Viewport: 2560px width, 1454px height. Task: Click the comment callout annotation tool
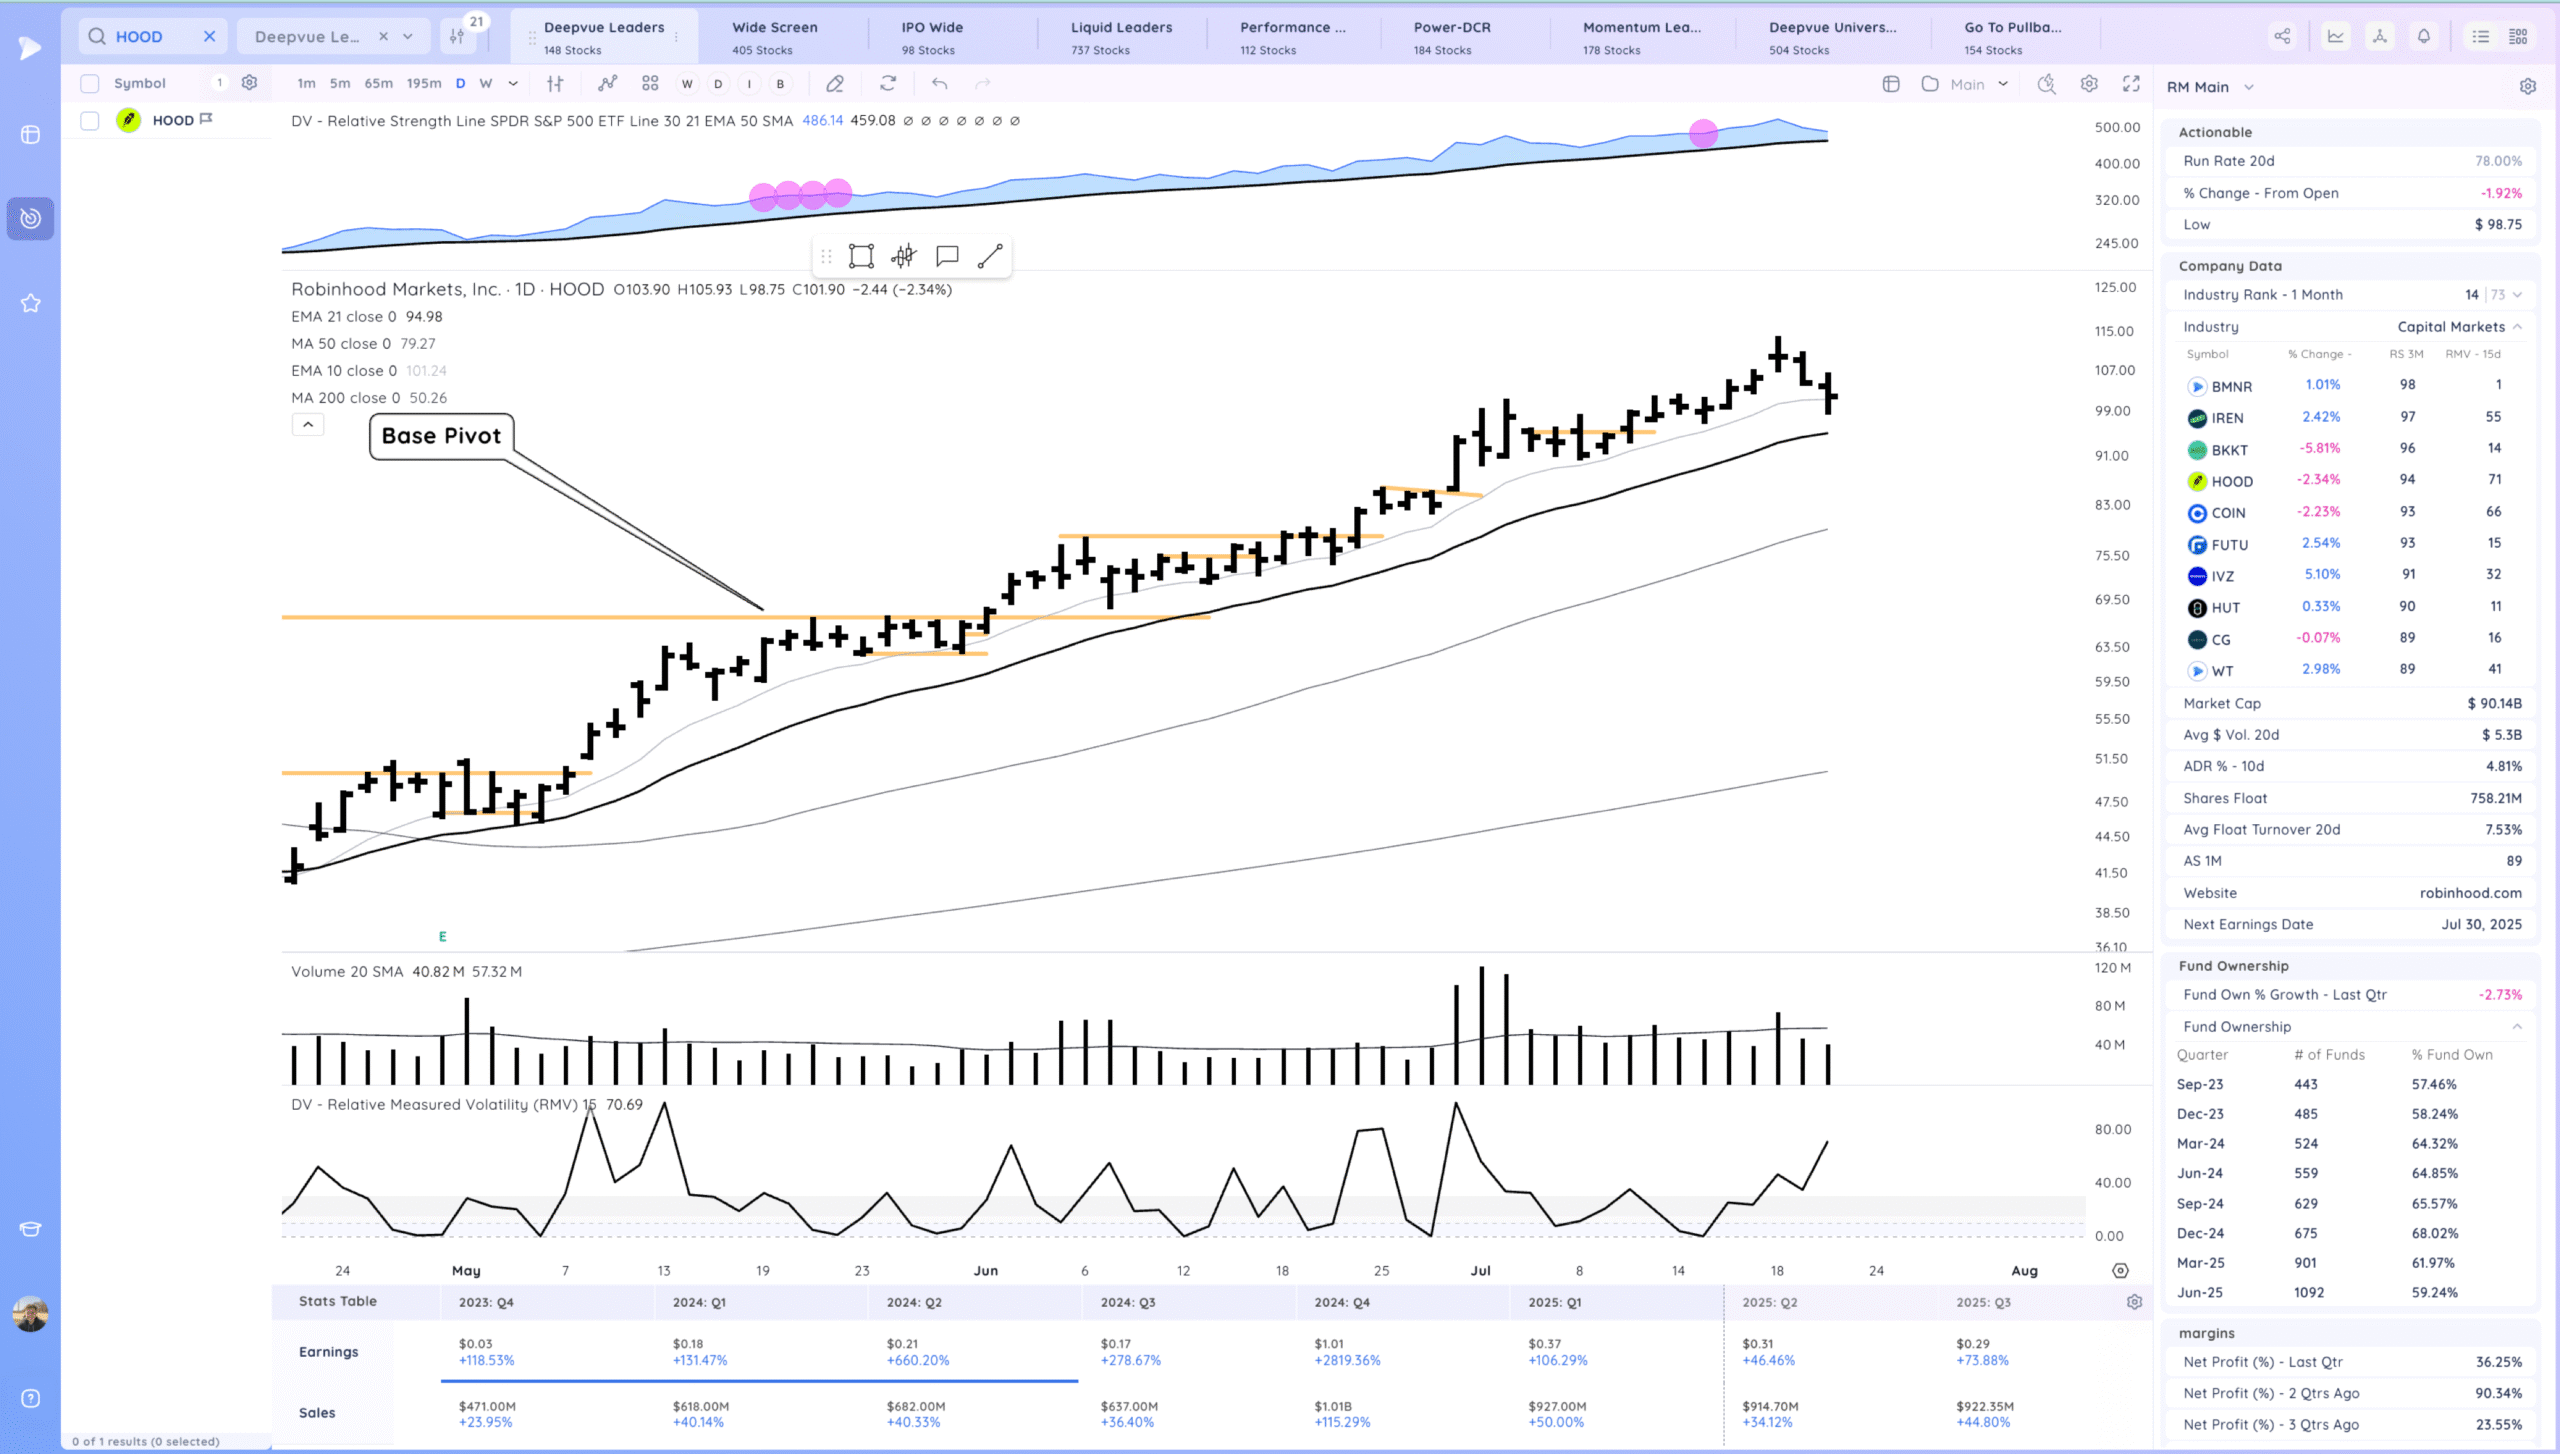946,256
